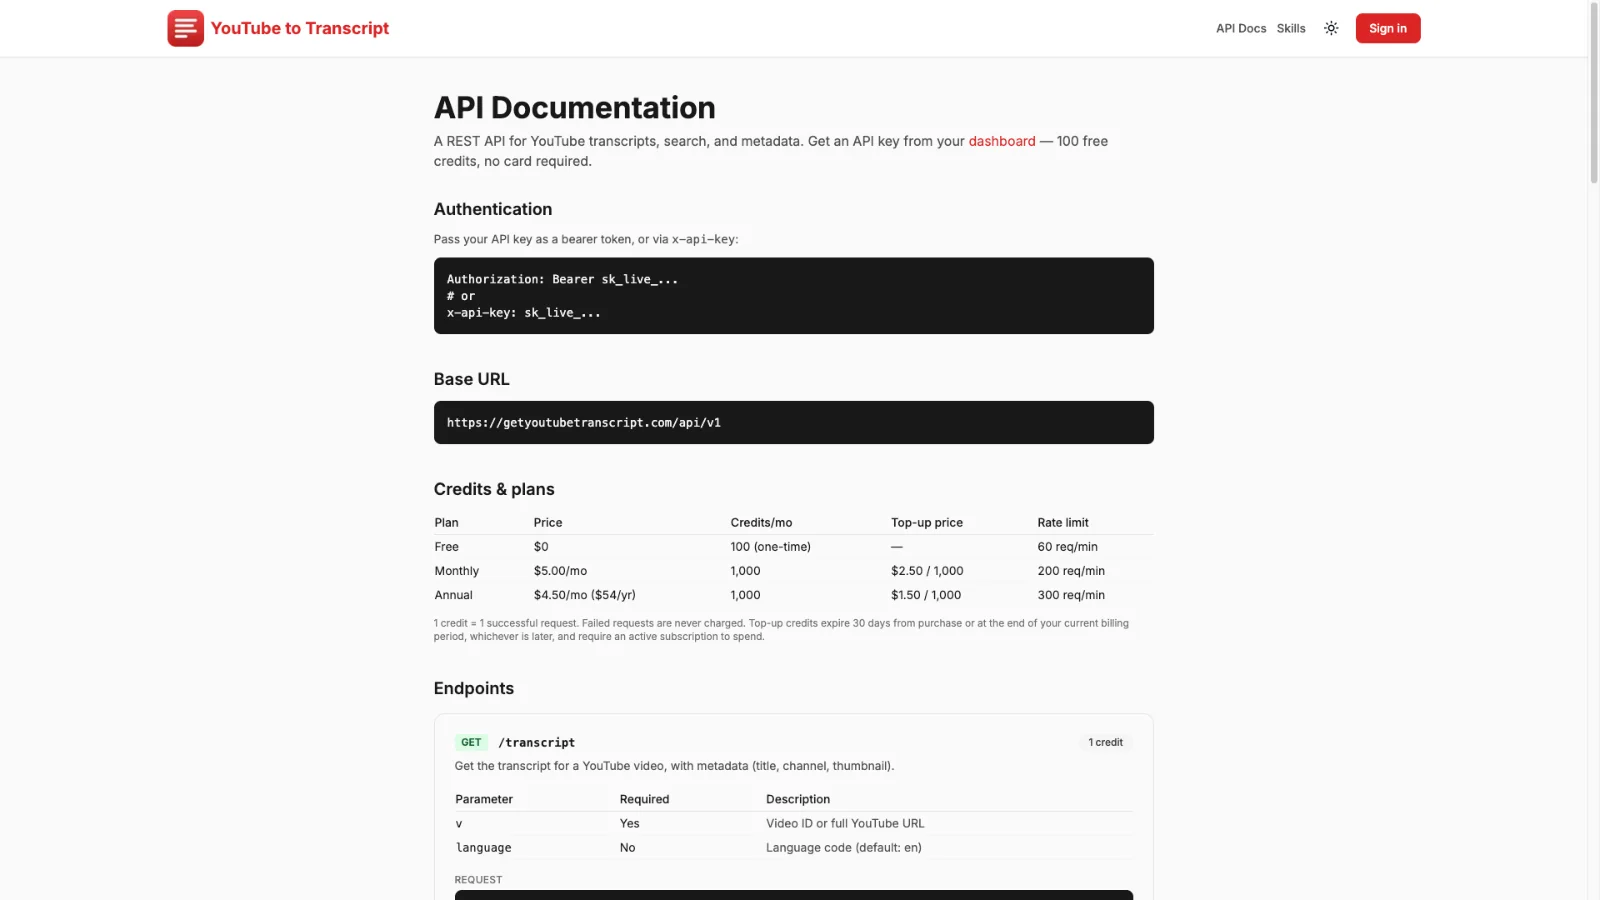Click the Credits/mo column header
Screen dimensions: 1600x900
[761, 523]
